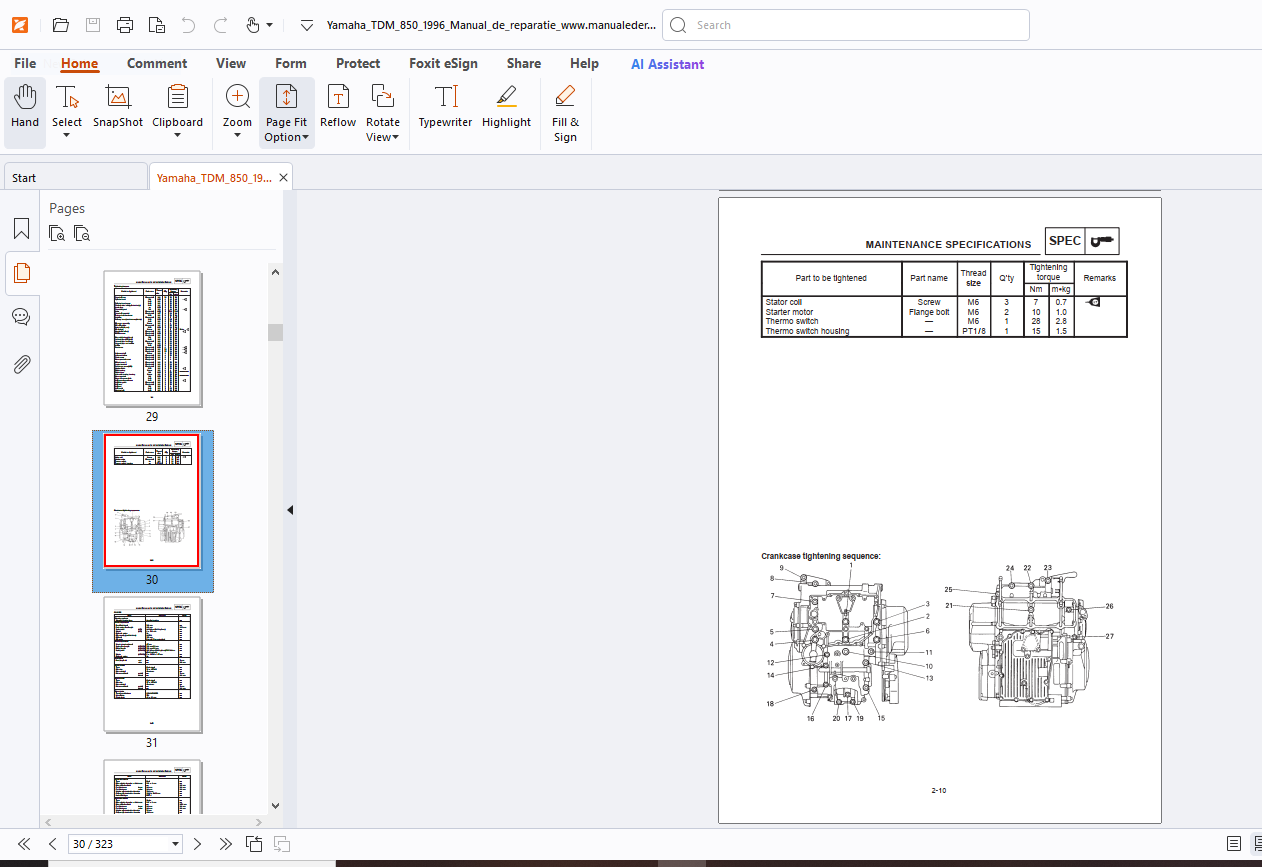The height and width of the screenshot is (867, 1262).
Task: Switch to the Protect ribbon tab
Action: (x=358, y=63)
